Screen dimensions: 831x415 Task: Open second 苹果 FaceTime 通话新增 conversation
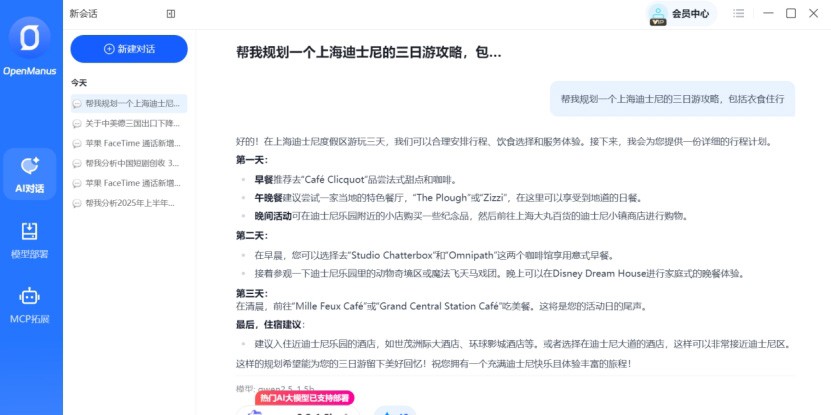tap(131, 183)
